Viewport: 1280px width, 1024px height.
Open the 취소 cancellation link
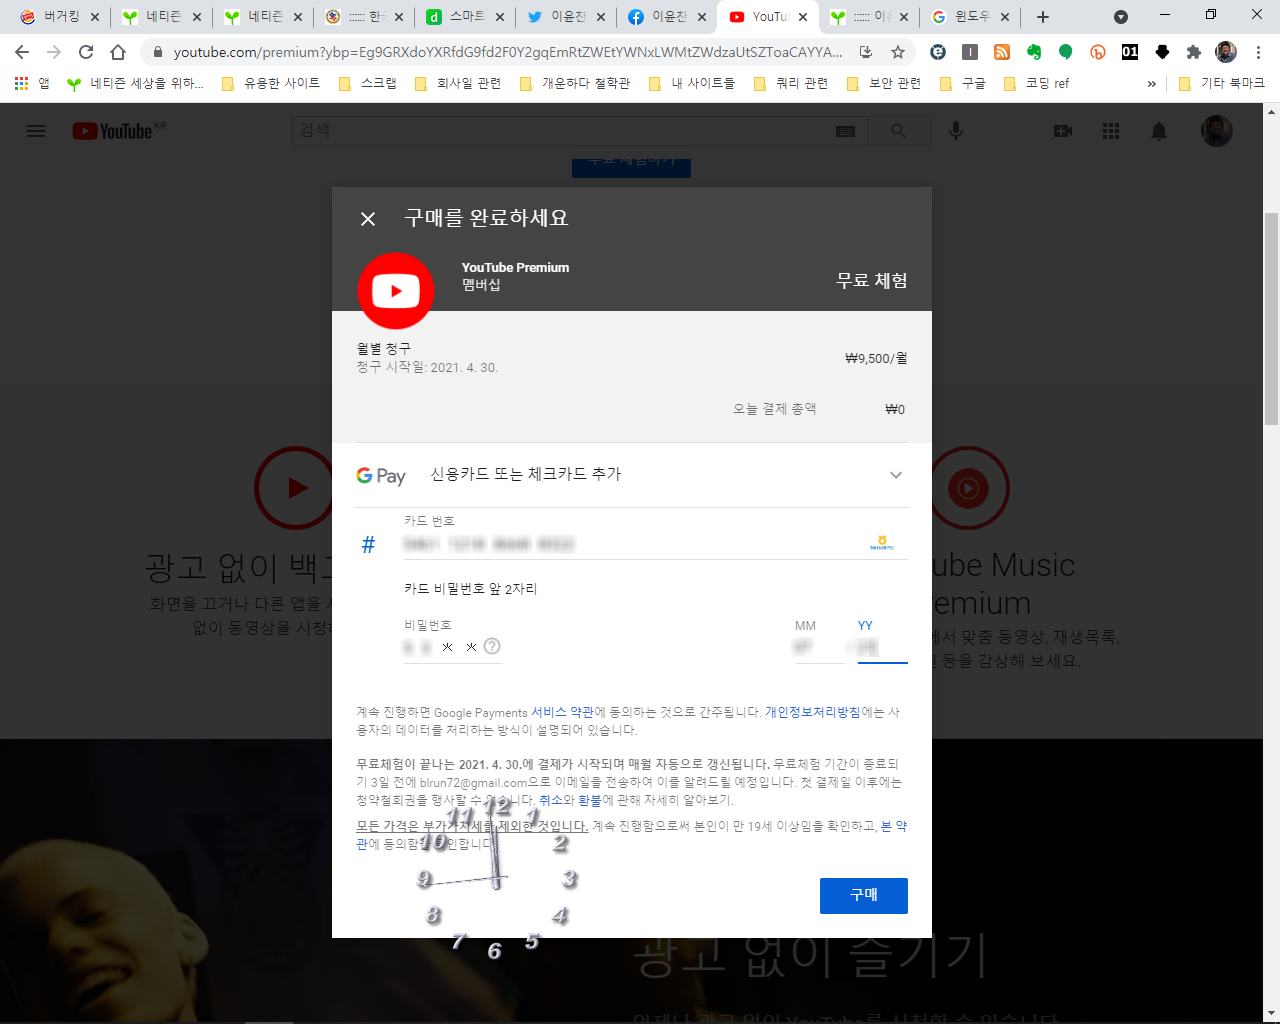coord(550,800)
